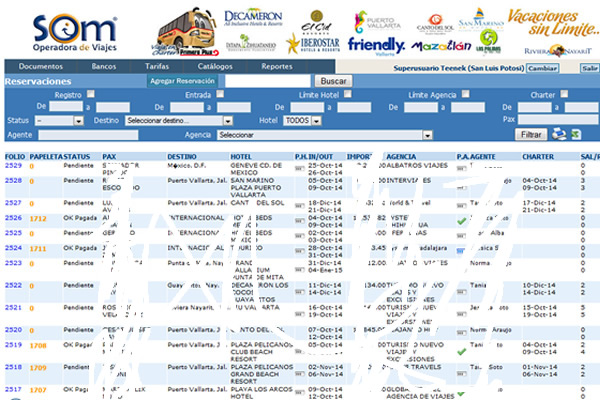Click the P.H. icon in folio 2524 row
Screen dimensions: 600x400
(300, 251)
